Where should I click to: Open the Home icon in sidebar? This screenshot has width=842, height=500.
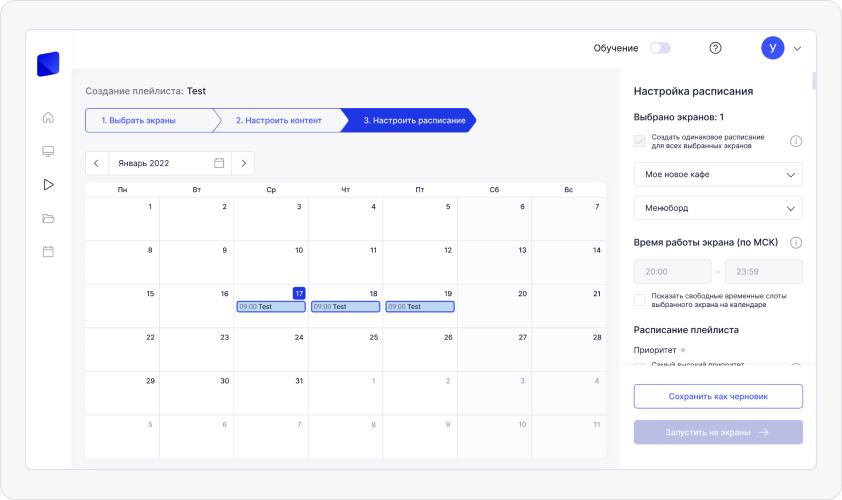pos(48,118)
